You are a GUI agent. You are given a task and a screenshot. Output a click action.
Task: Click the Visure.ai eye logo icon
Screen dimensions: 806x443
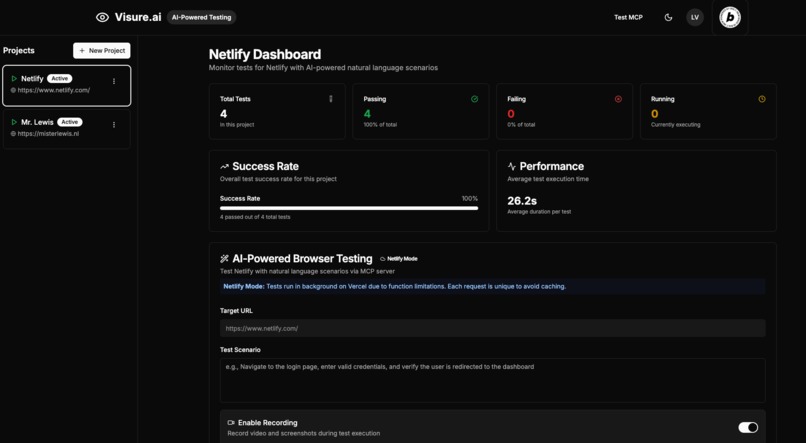[102, 17]
